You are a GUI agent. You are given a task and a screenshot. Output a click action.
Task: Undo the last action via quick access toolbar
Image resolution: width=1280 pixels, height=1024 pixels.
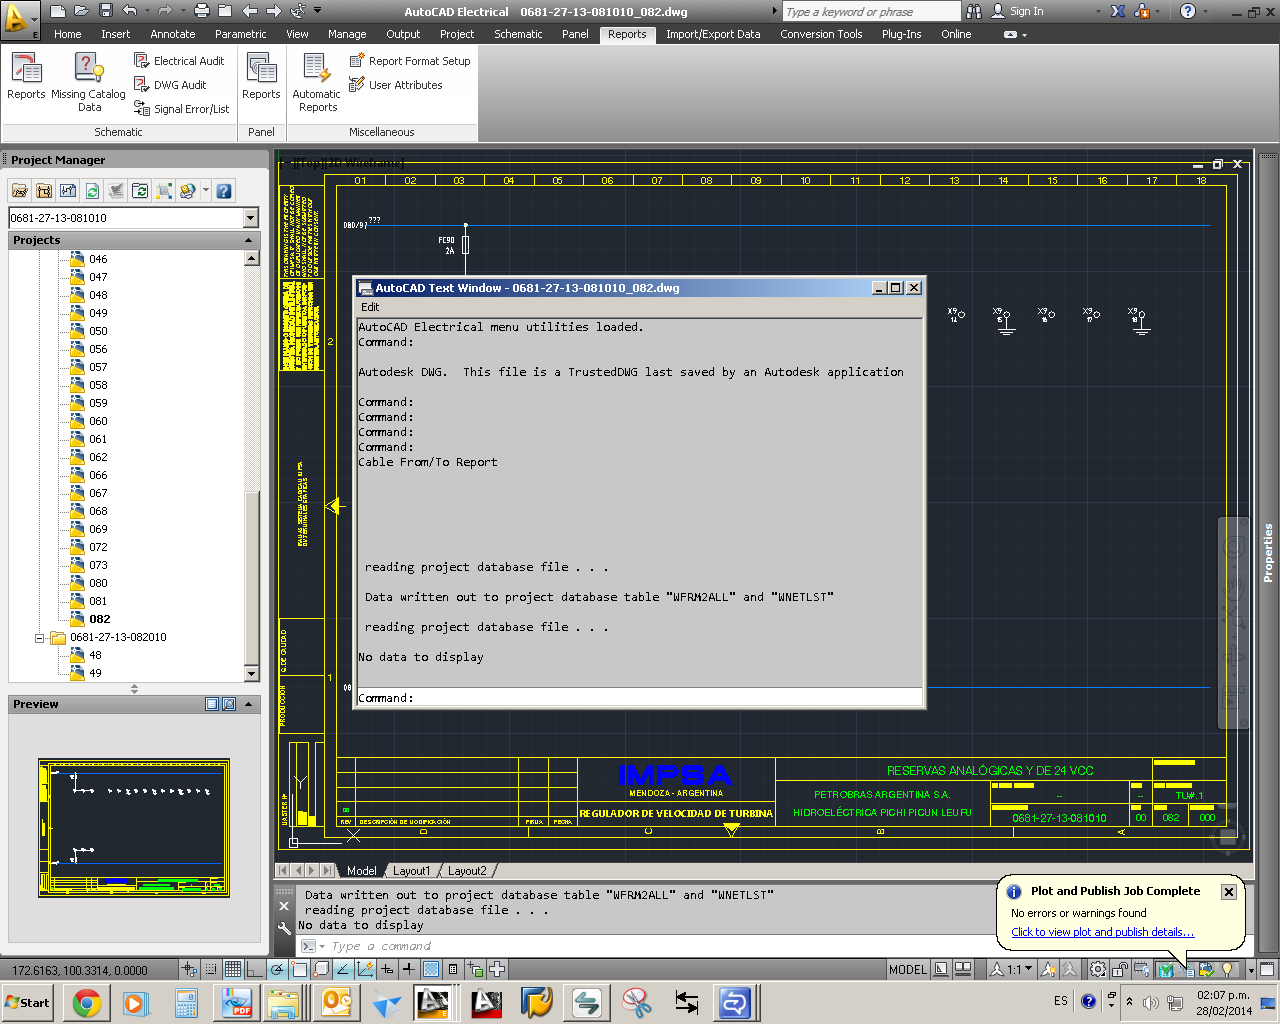130,11
